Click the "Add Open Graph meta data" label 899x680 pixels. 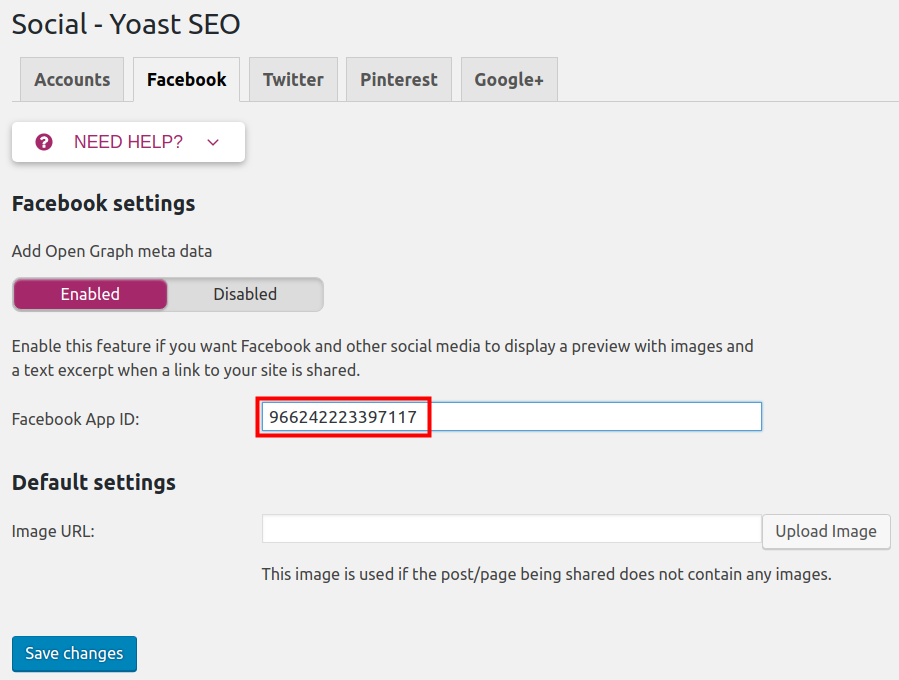112,251
